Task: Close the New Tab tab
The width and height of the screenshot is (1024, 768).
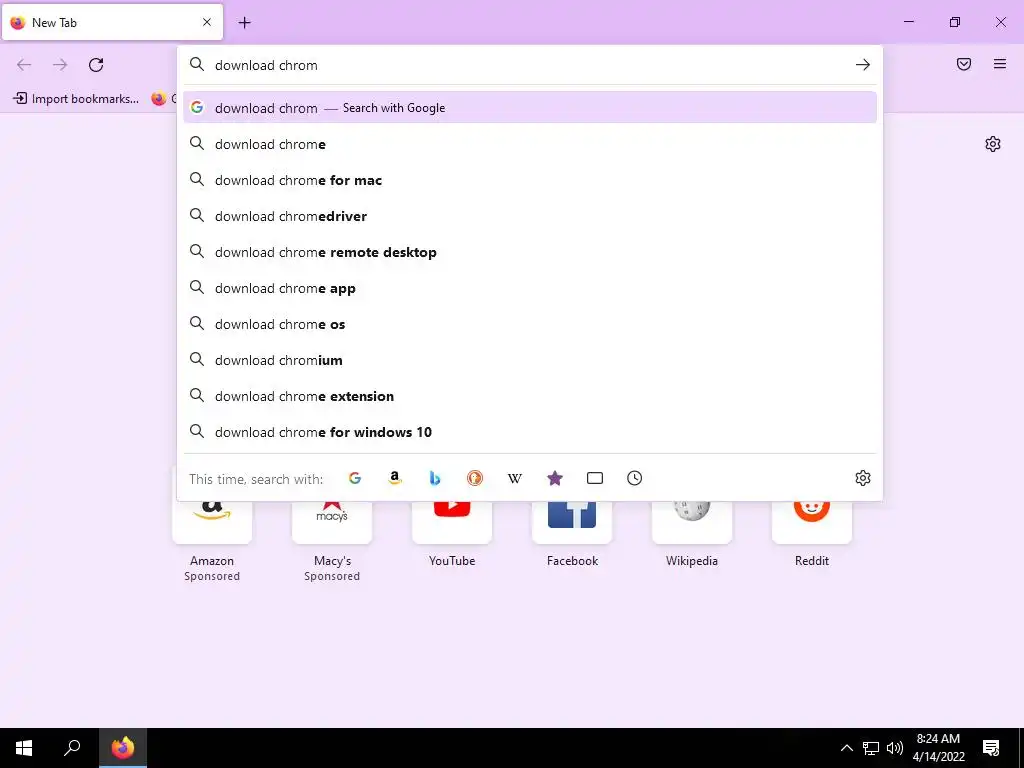Action: [x=207, y=22]
